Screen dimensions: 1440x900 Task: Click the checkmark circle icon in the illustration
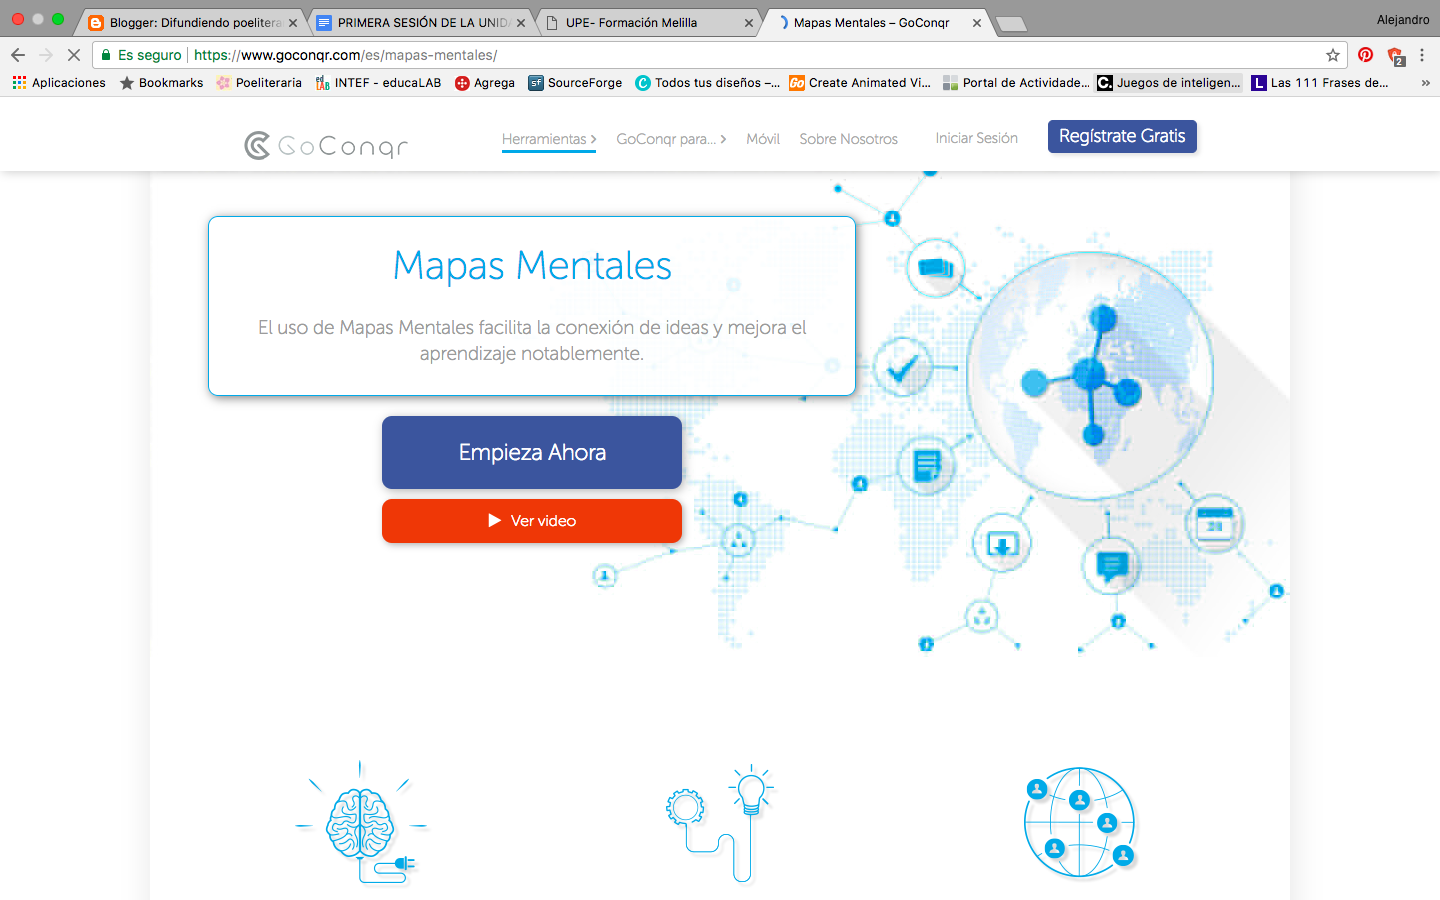903,367
